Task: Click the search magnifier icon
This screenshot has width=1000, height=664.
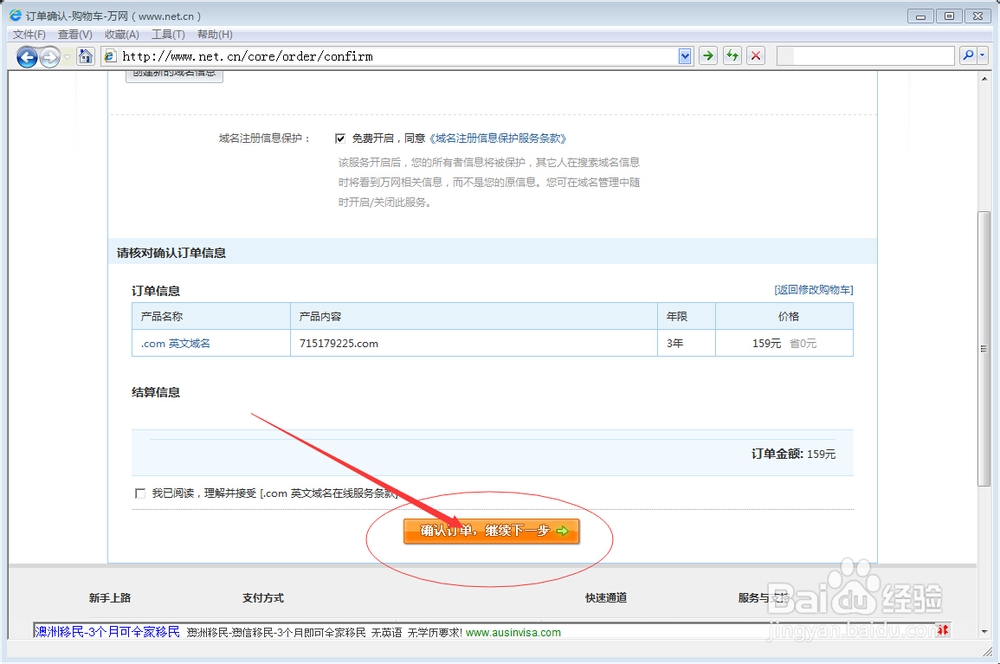Action: 968,56
